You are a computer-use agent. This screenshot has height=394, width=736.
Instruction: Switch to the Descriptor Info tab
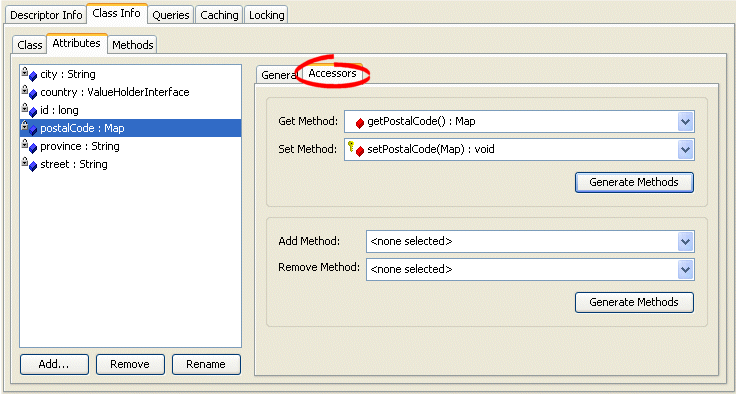(46, 15)
